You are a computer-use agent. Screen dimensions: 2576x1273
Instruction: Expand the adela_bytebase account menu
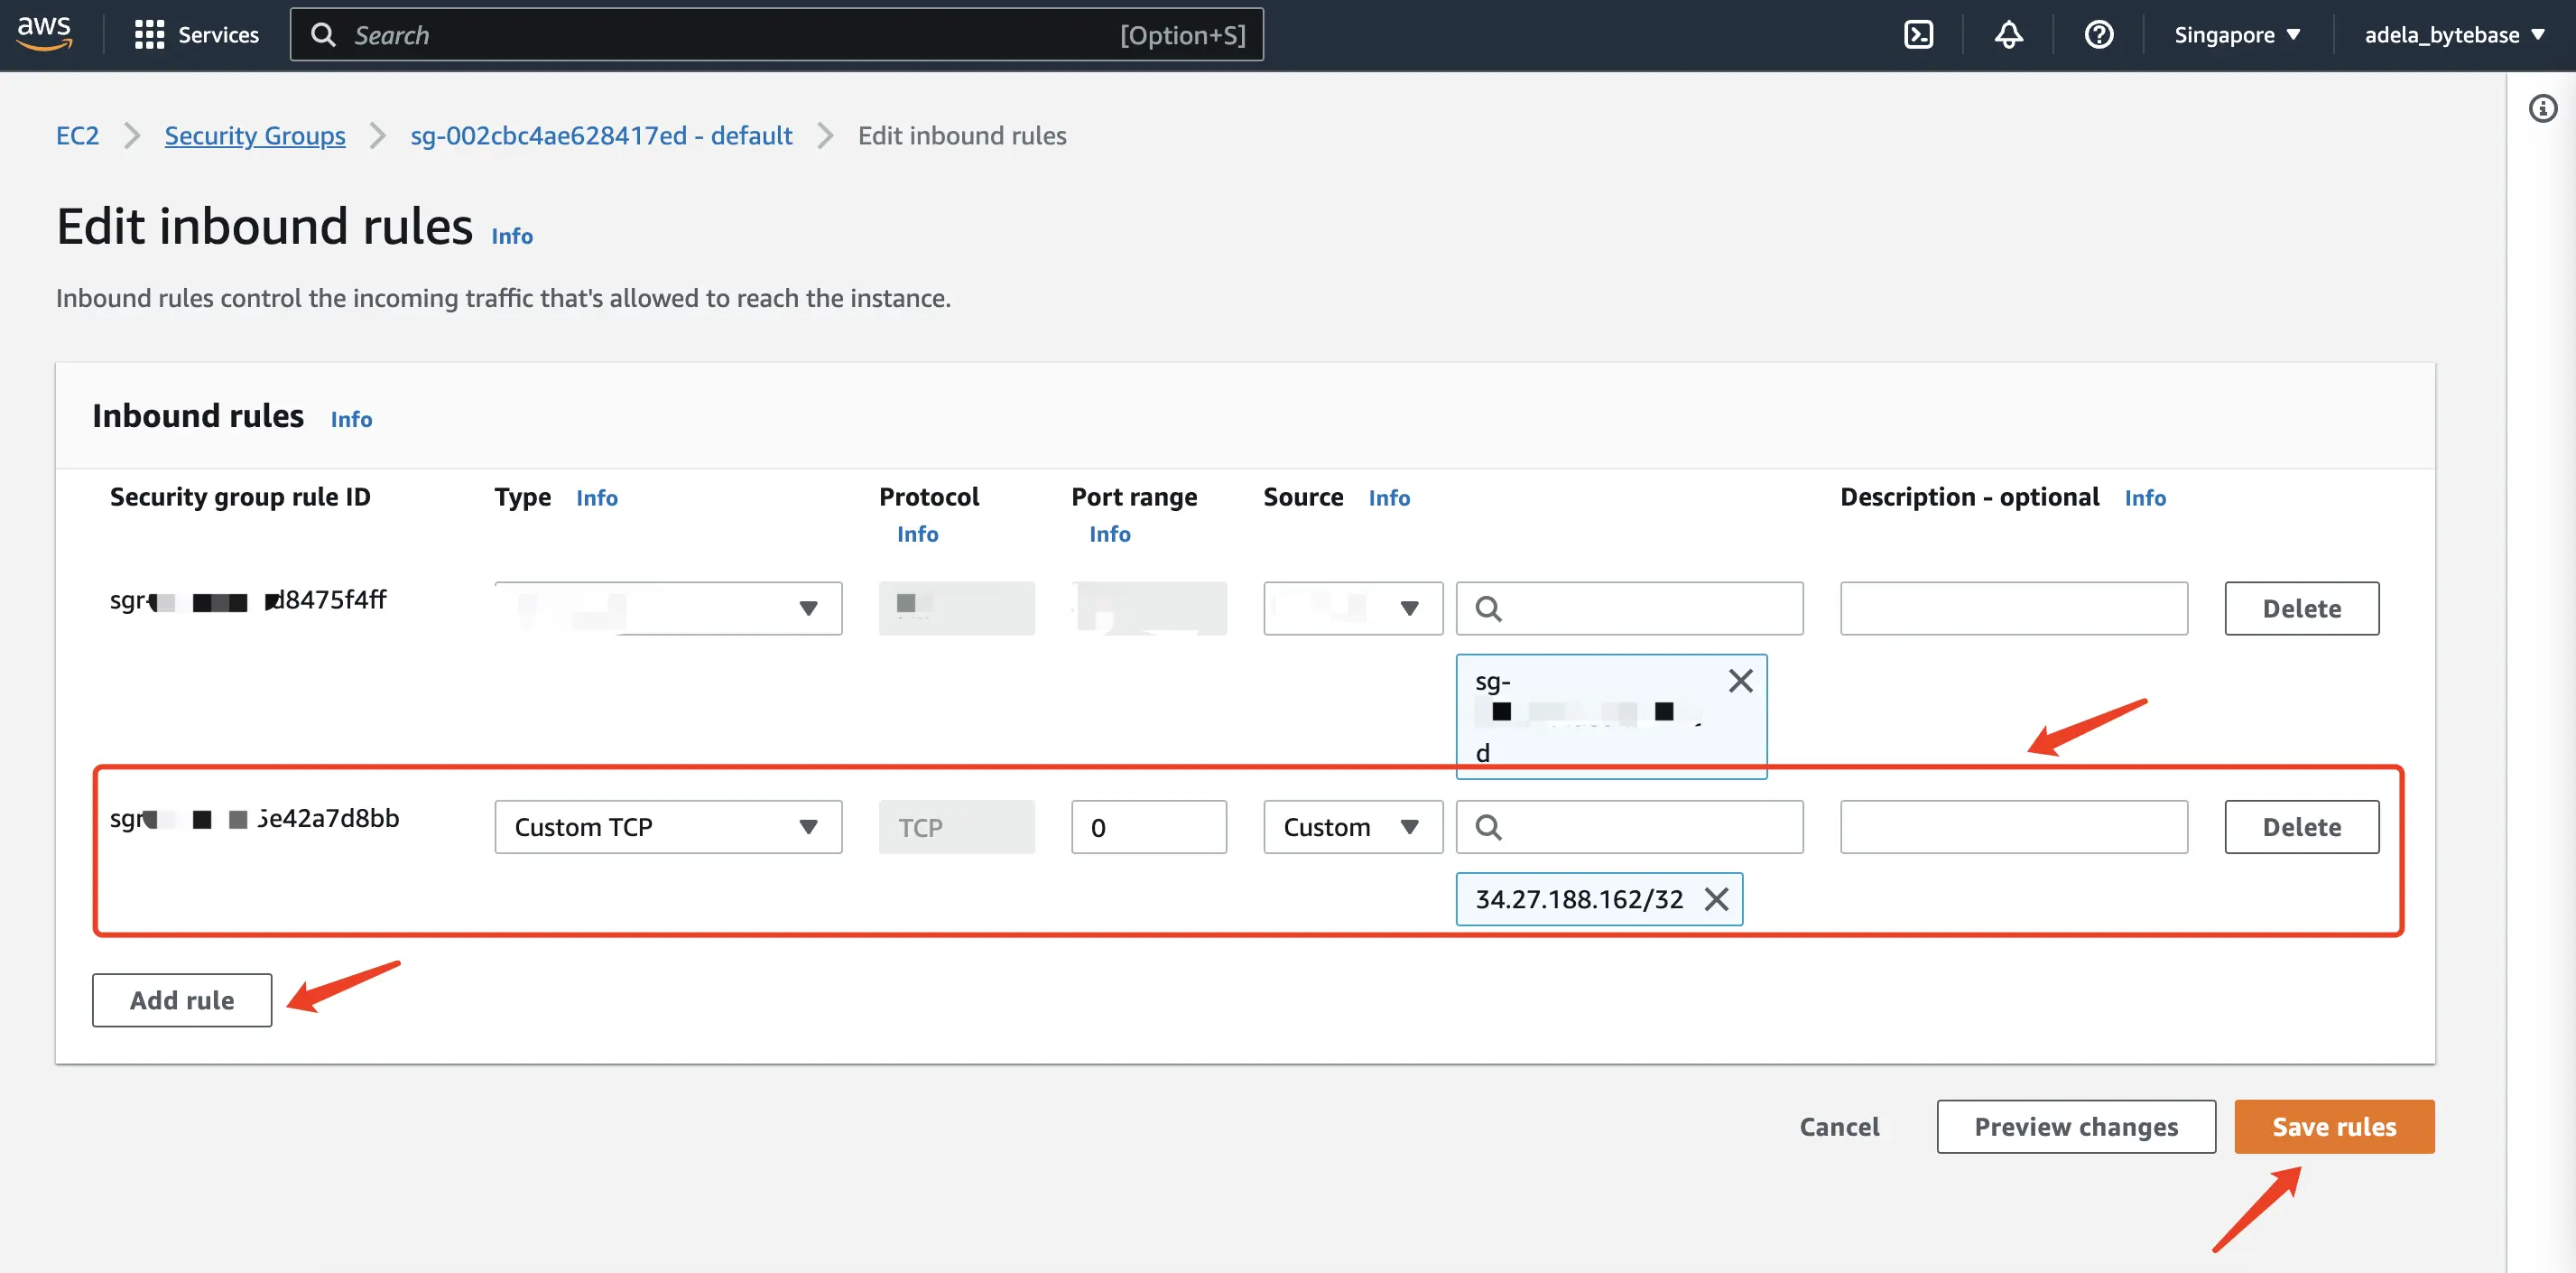point(2454,35)
